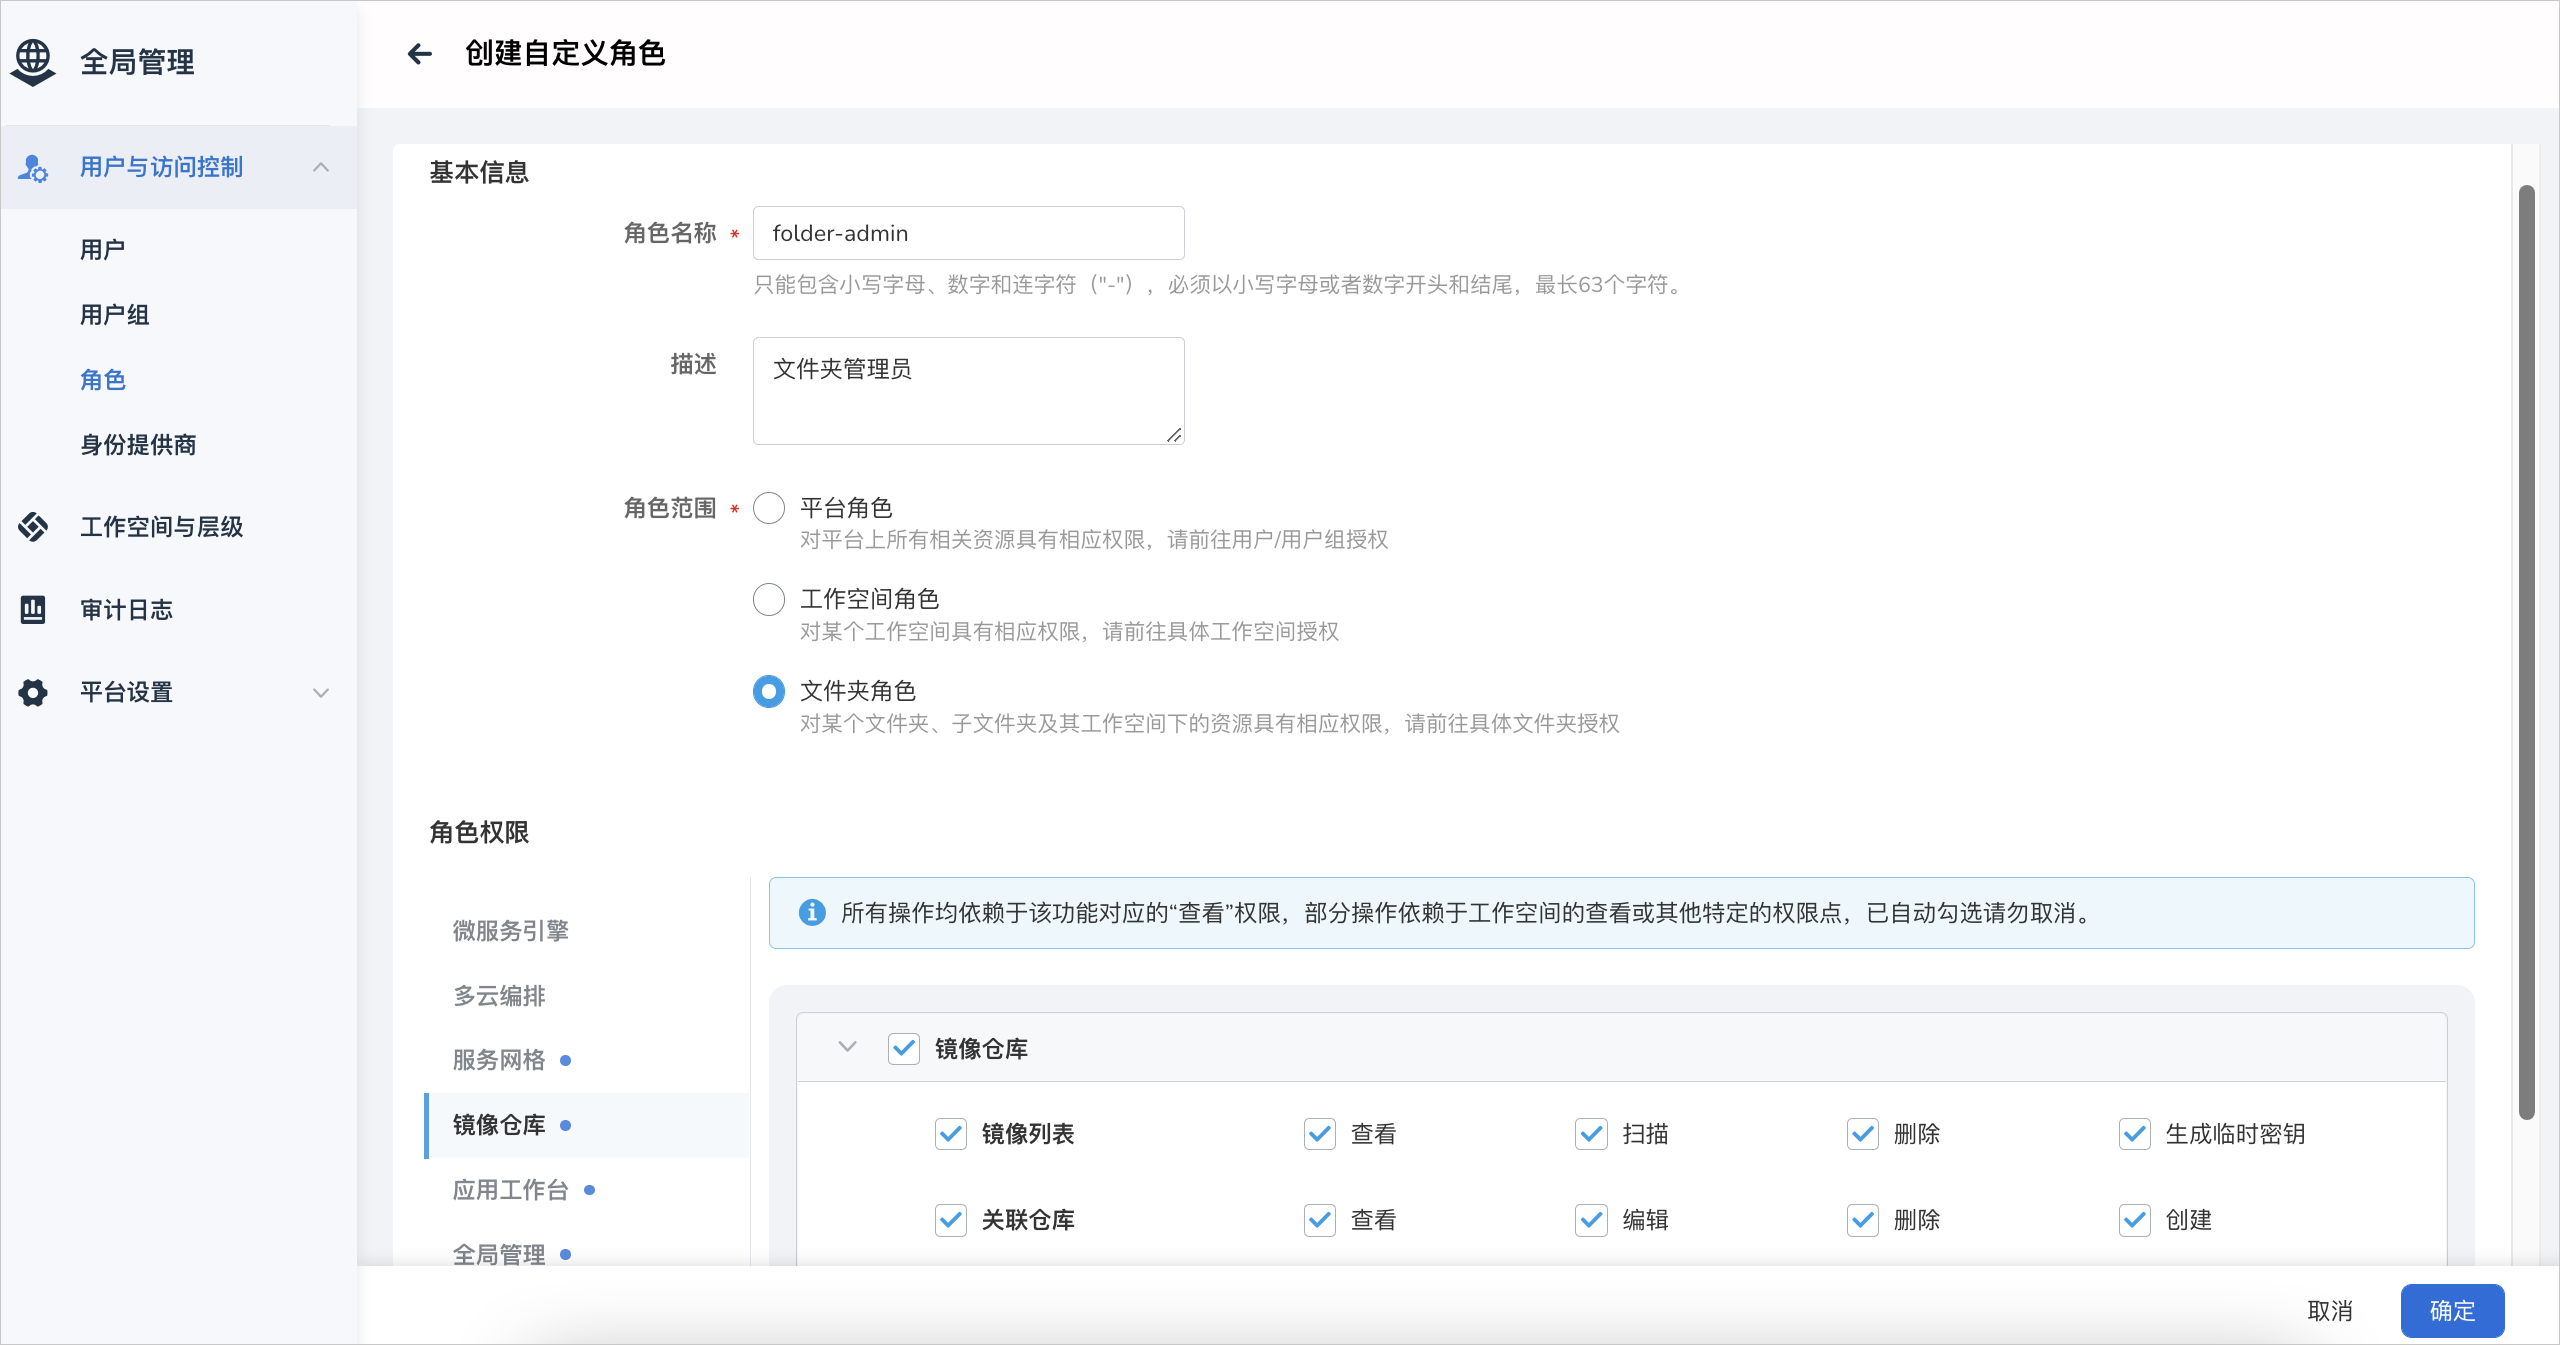
Task: Toggle 删除 checkbox in 镜像列表 row
Action: pos(1863,1134)
